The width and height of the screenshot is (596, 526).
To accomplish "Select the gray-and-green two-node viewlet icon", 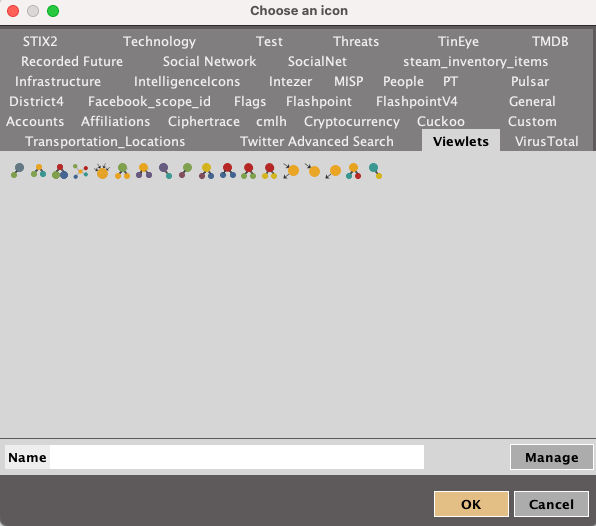I will point(17,171).
